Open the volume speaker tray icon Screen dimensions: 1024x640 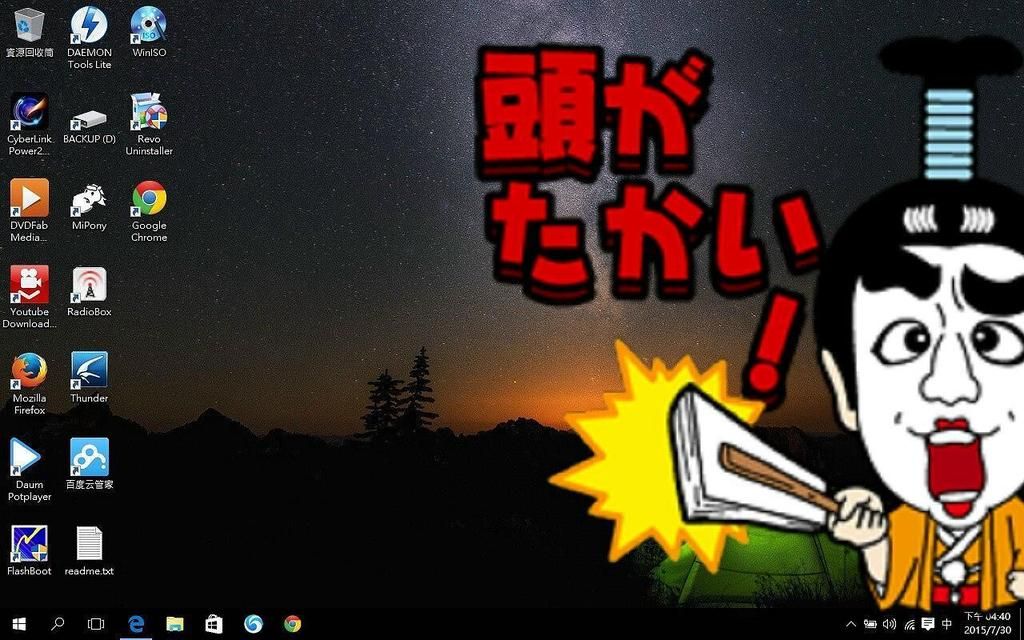889,624
